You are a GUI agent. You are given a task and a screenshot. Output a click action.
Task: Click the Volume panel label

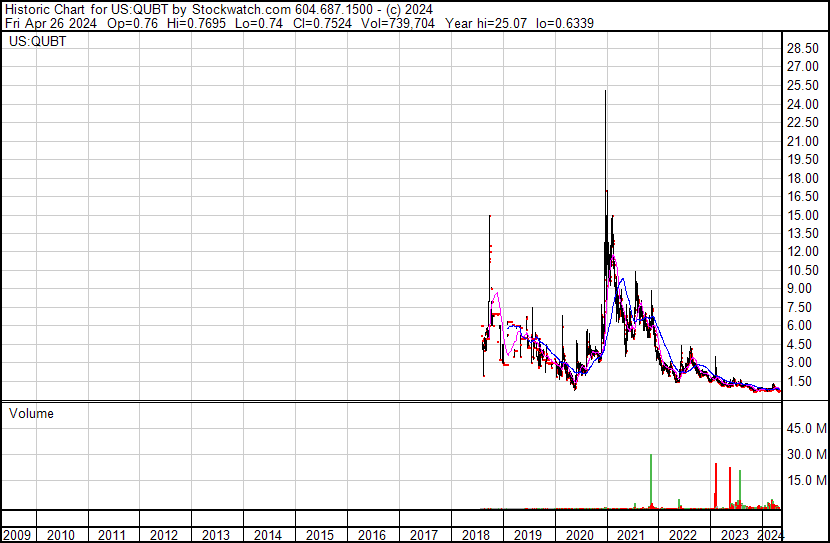31,413
